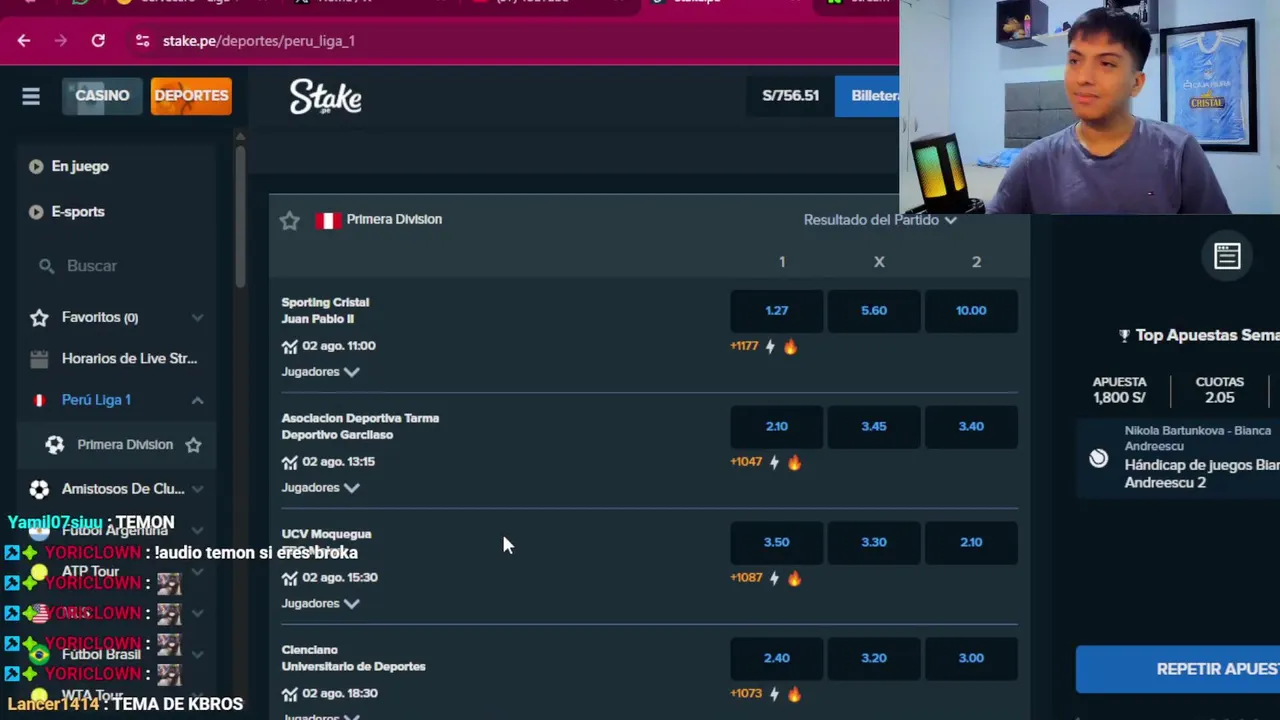Grab the sidebar vertical scrollbar
The image size is (1280, 720).
point(240,215)
